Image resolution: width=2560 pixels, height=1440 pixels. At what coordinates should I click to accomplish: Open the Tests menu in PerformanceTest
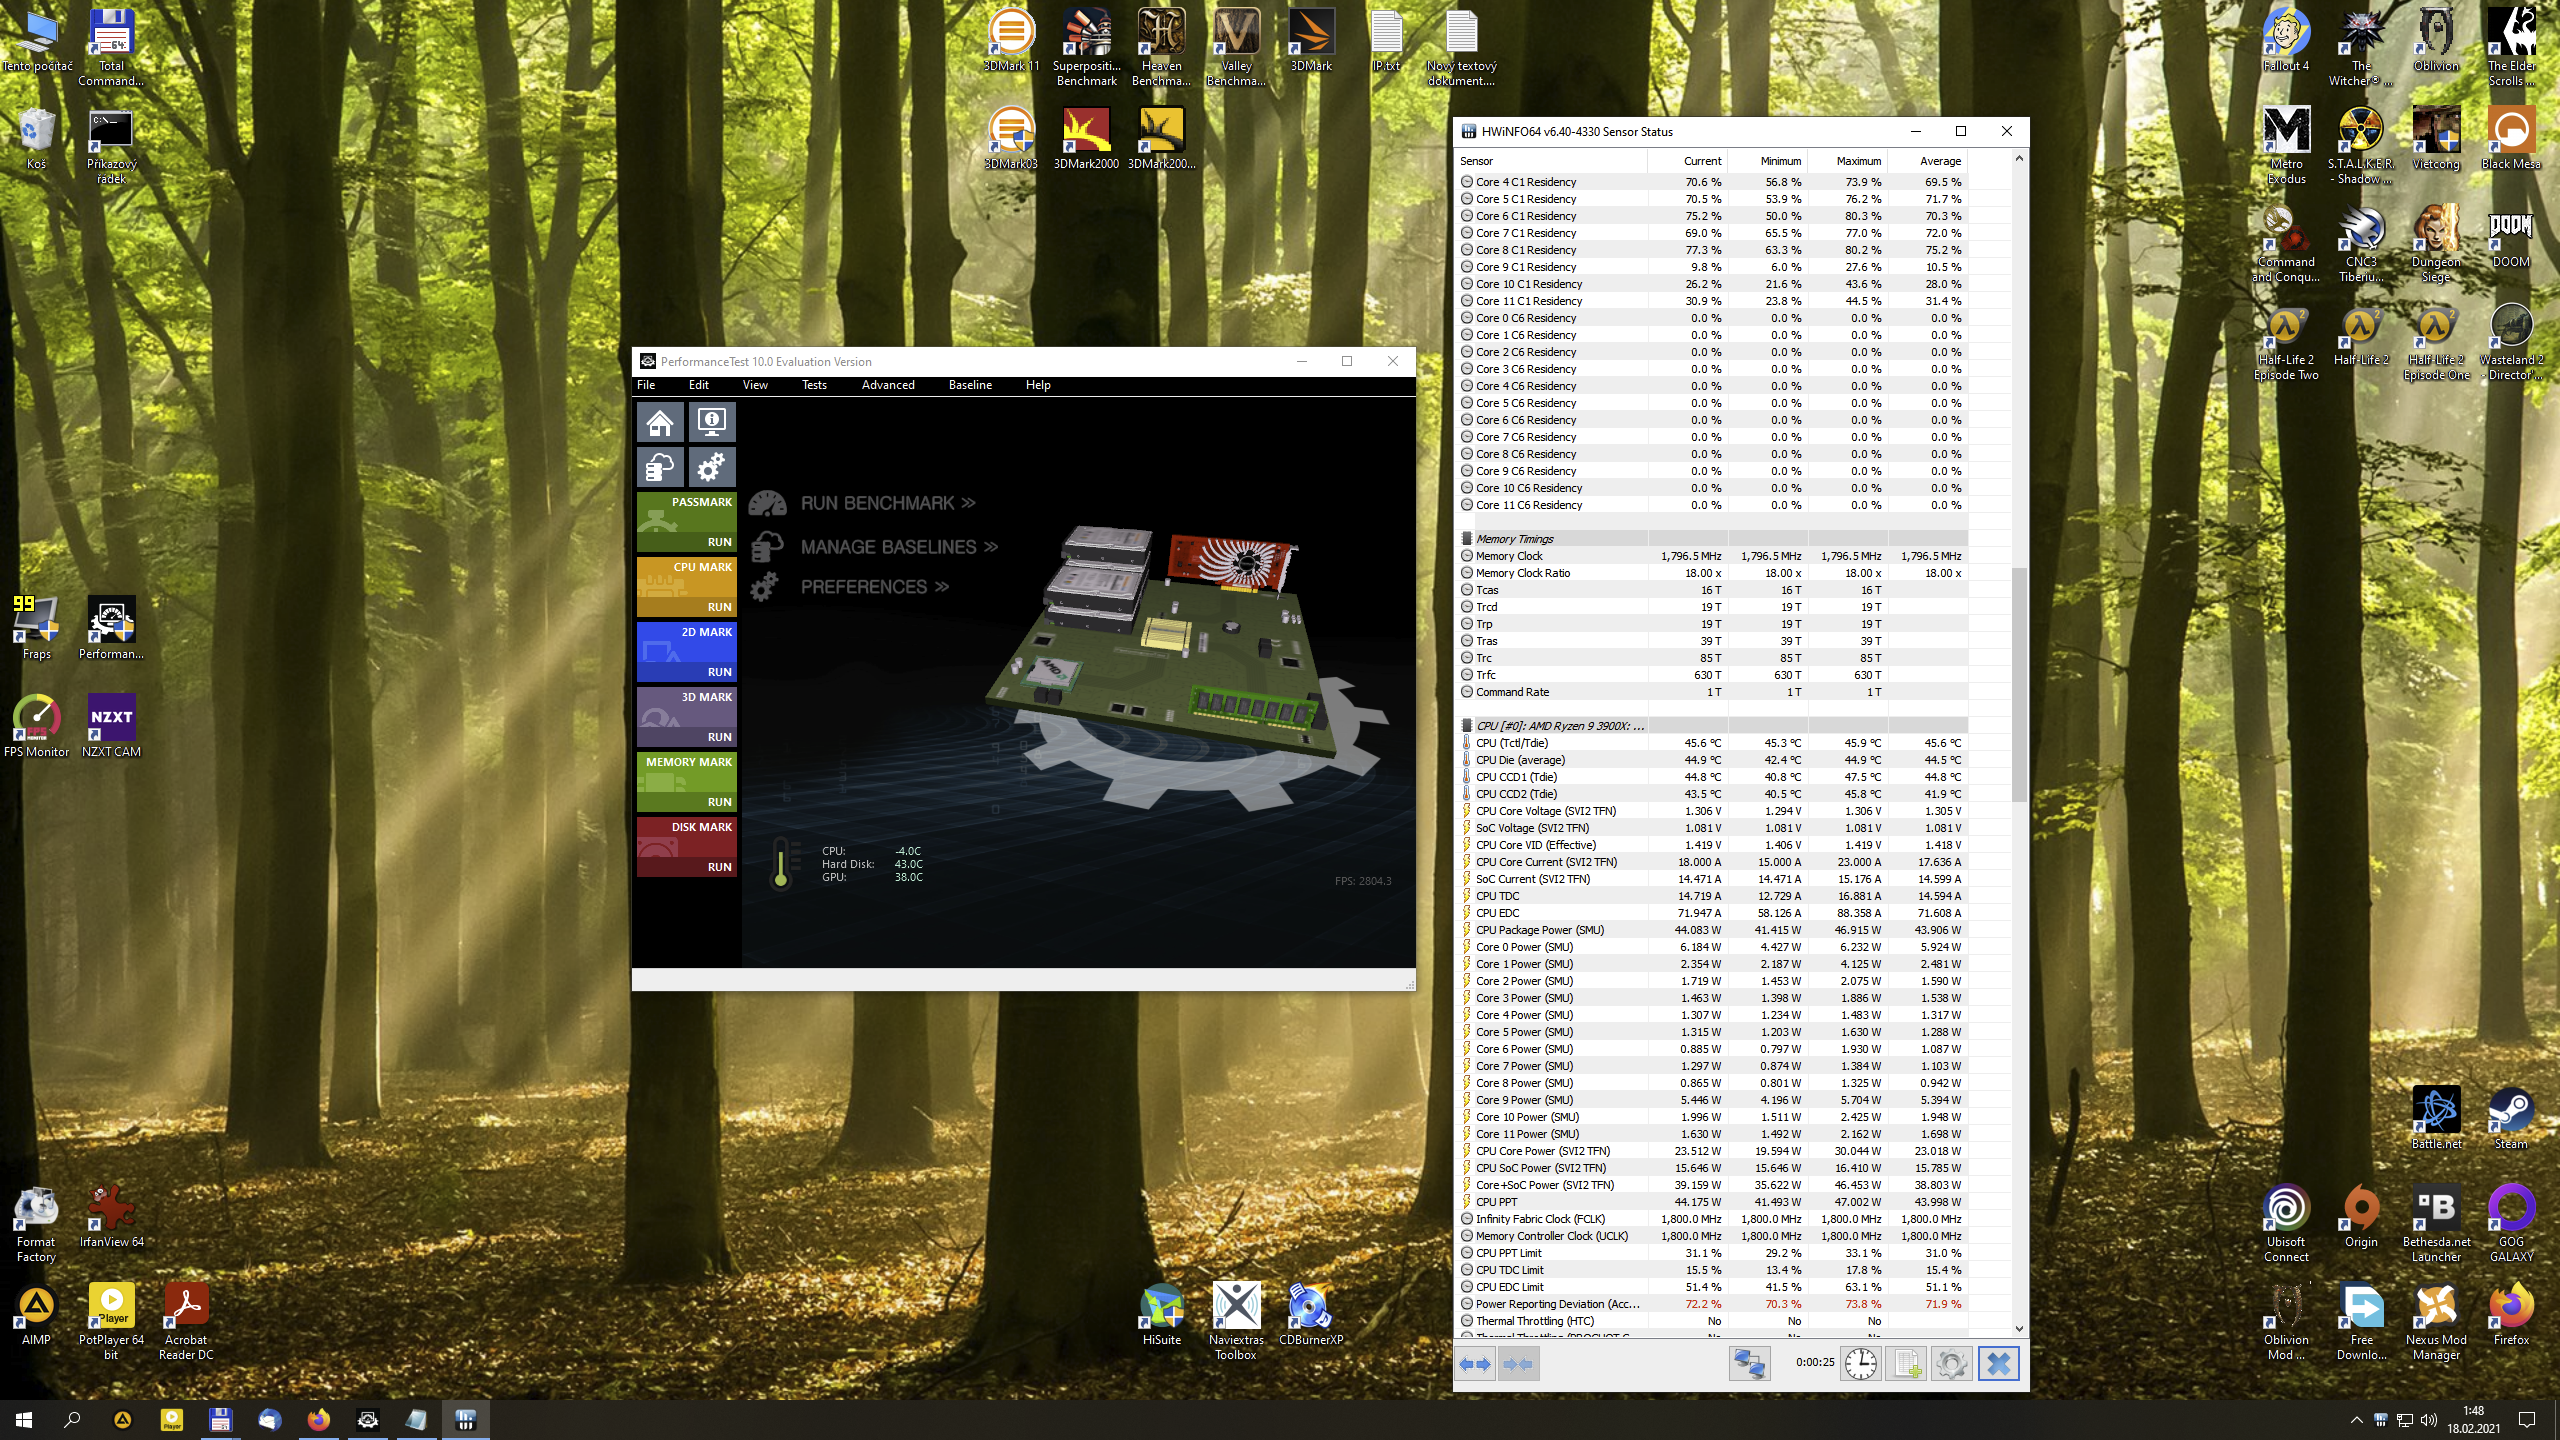click(x=814, y=385)
